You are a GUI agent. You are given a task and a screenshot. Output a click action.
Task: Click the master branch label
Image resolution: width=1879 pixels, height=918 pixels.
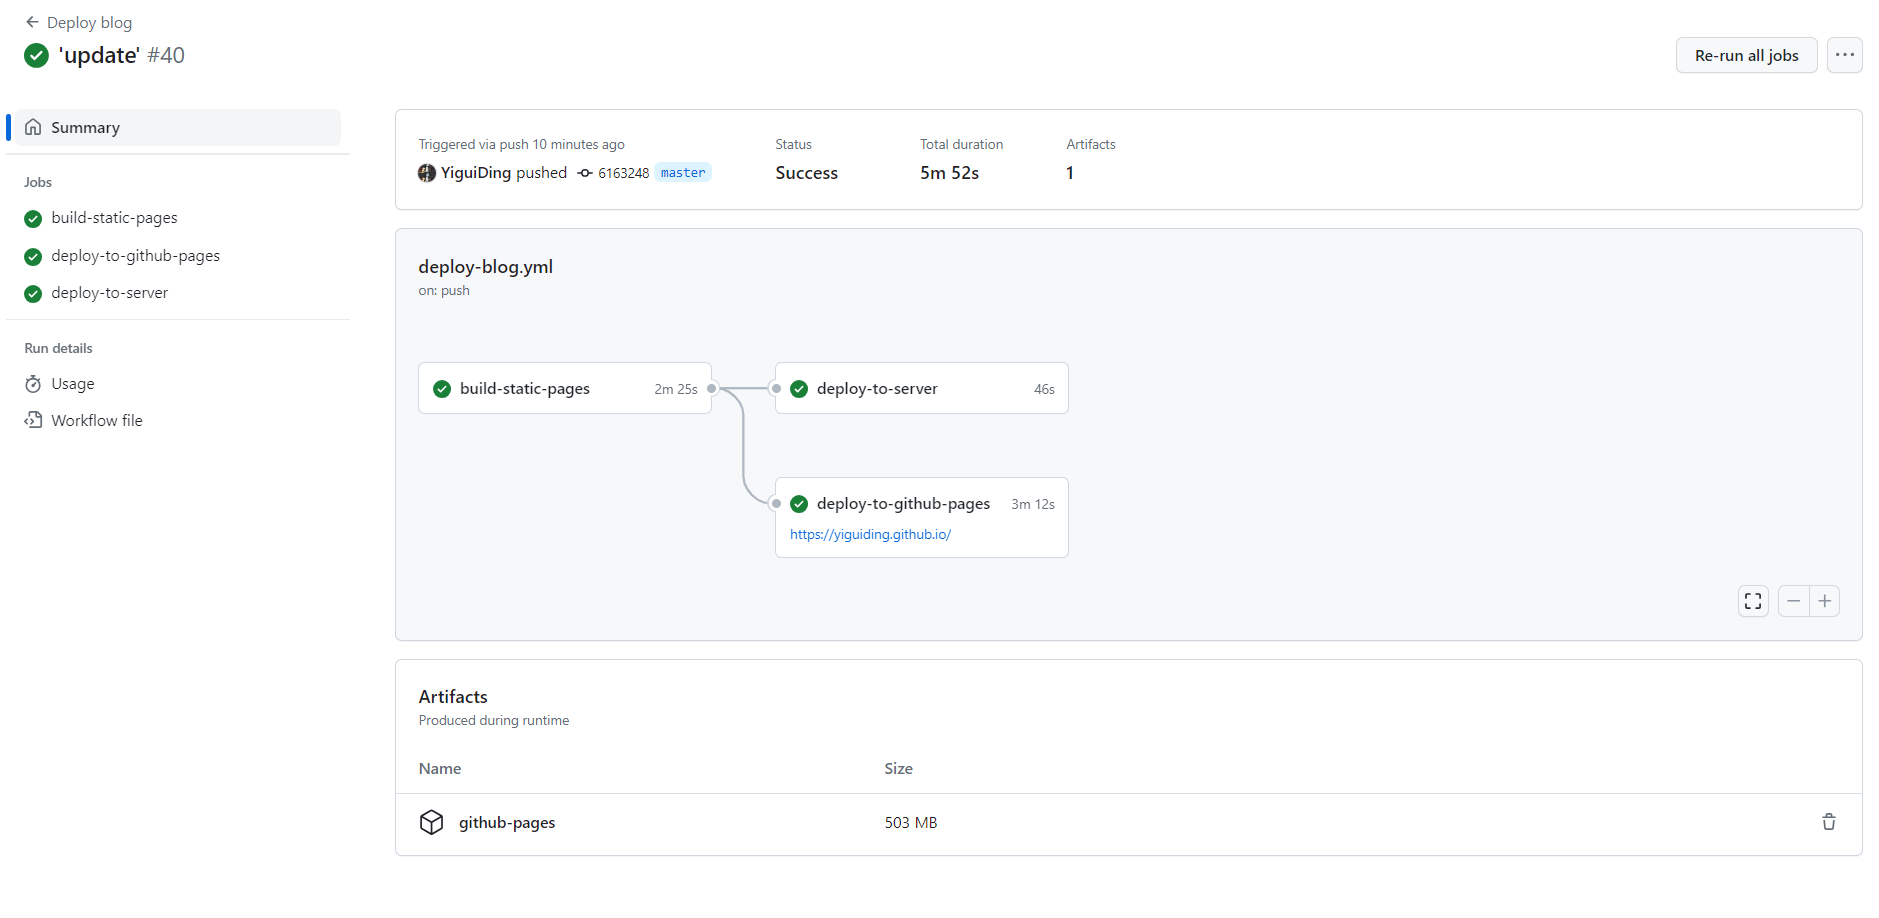pos(683,173)
